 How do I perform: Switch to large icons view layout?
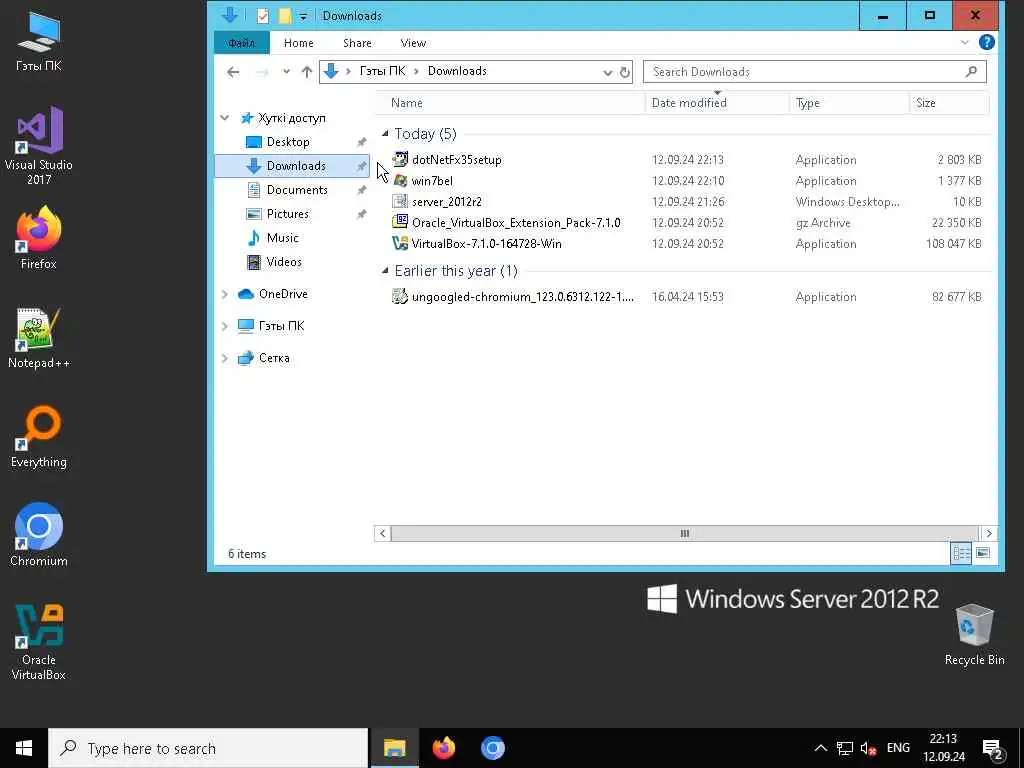(983, 554)
